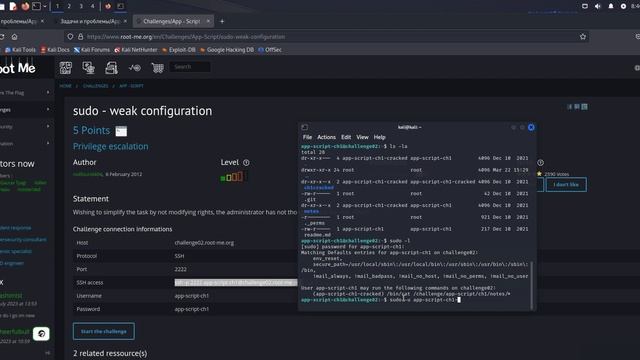
Task: Open the Kali Docs bookmark
Action: [55, 50]
